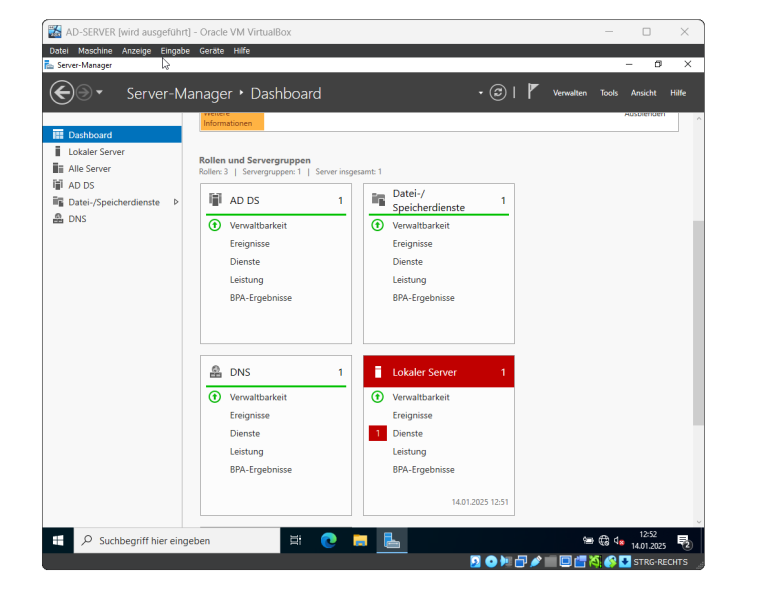Image resolution: width=768 pixels, height=592 pixels.
Task: Open the Tools menu
Action: click(609, 93)
